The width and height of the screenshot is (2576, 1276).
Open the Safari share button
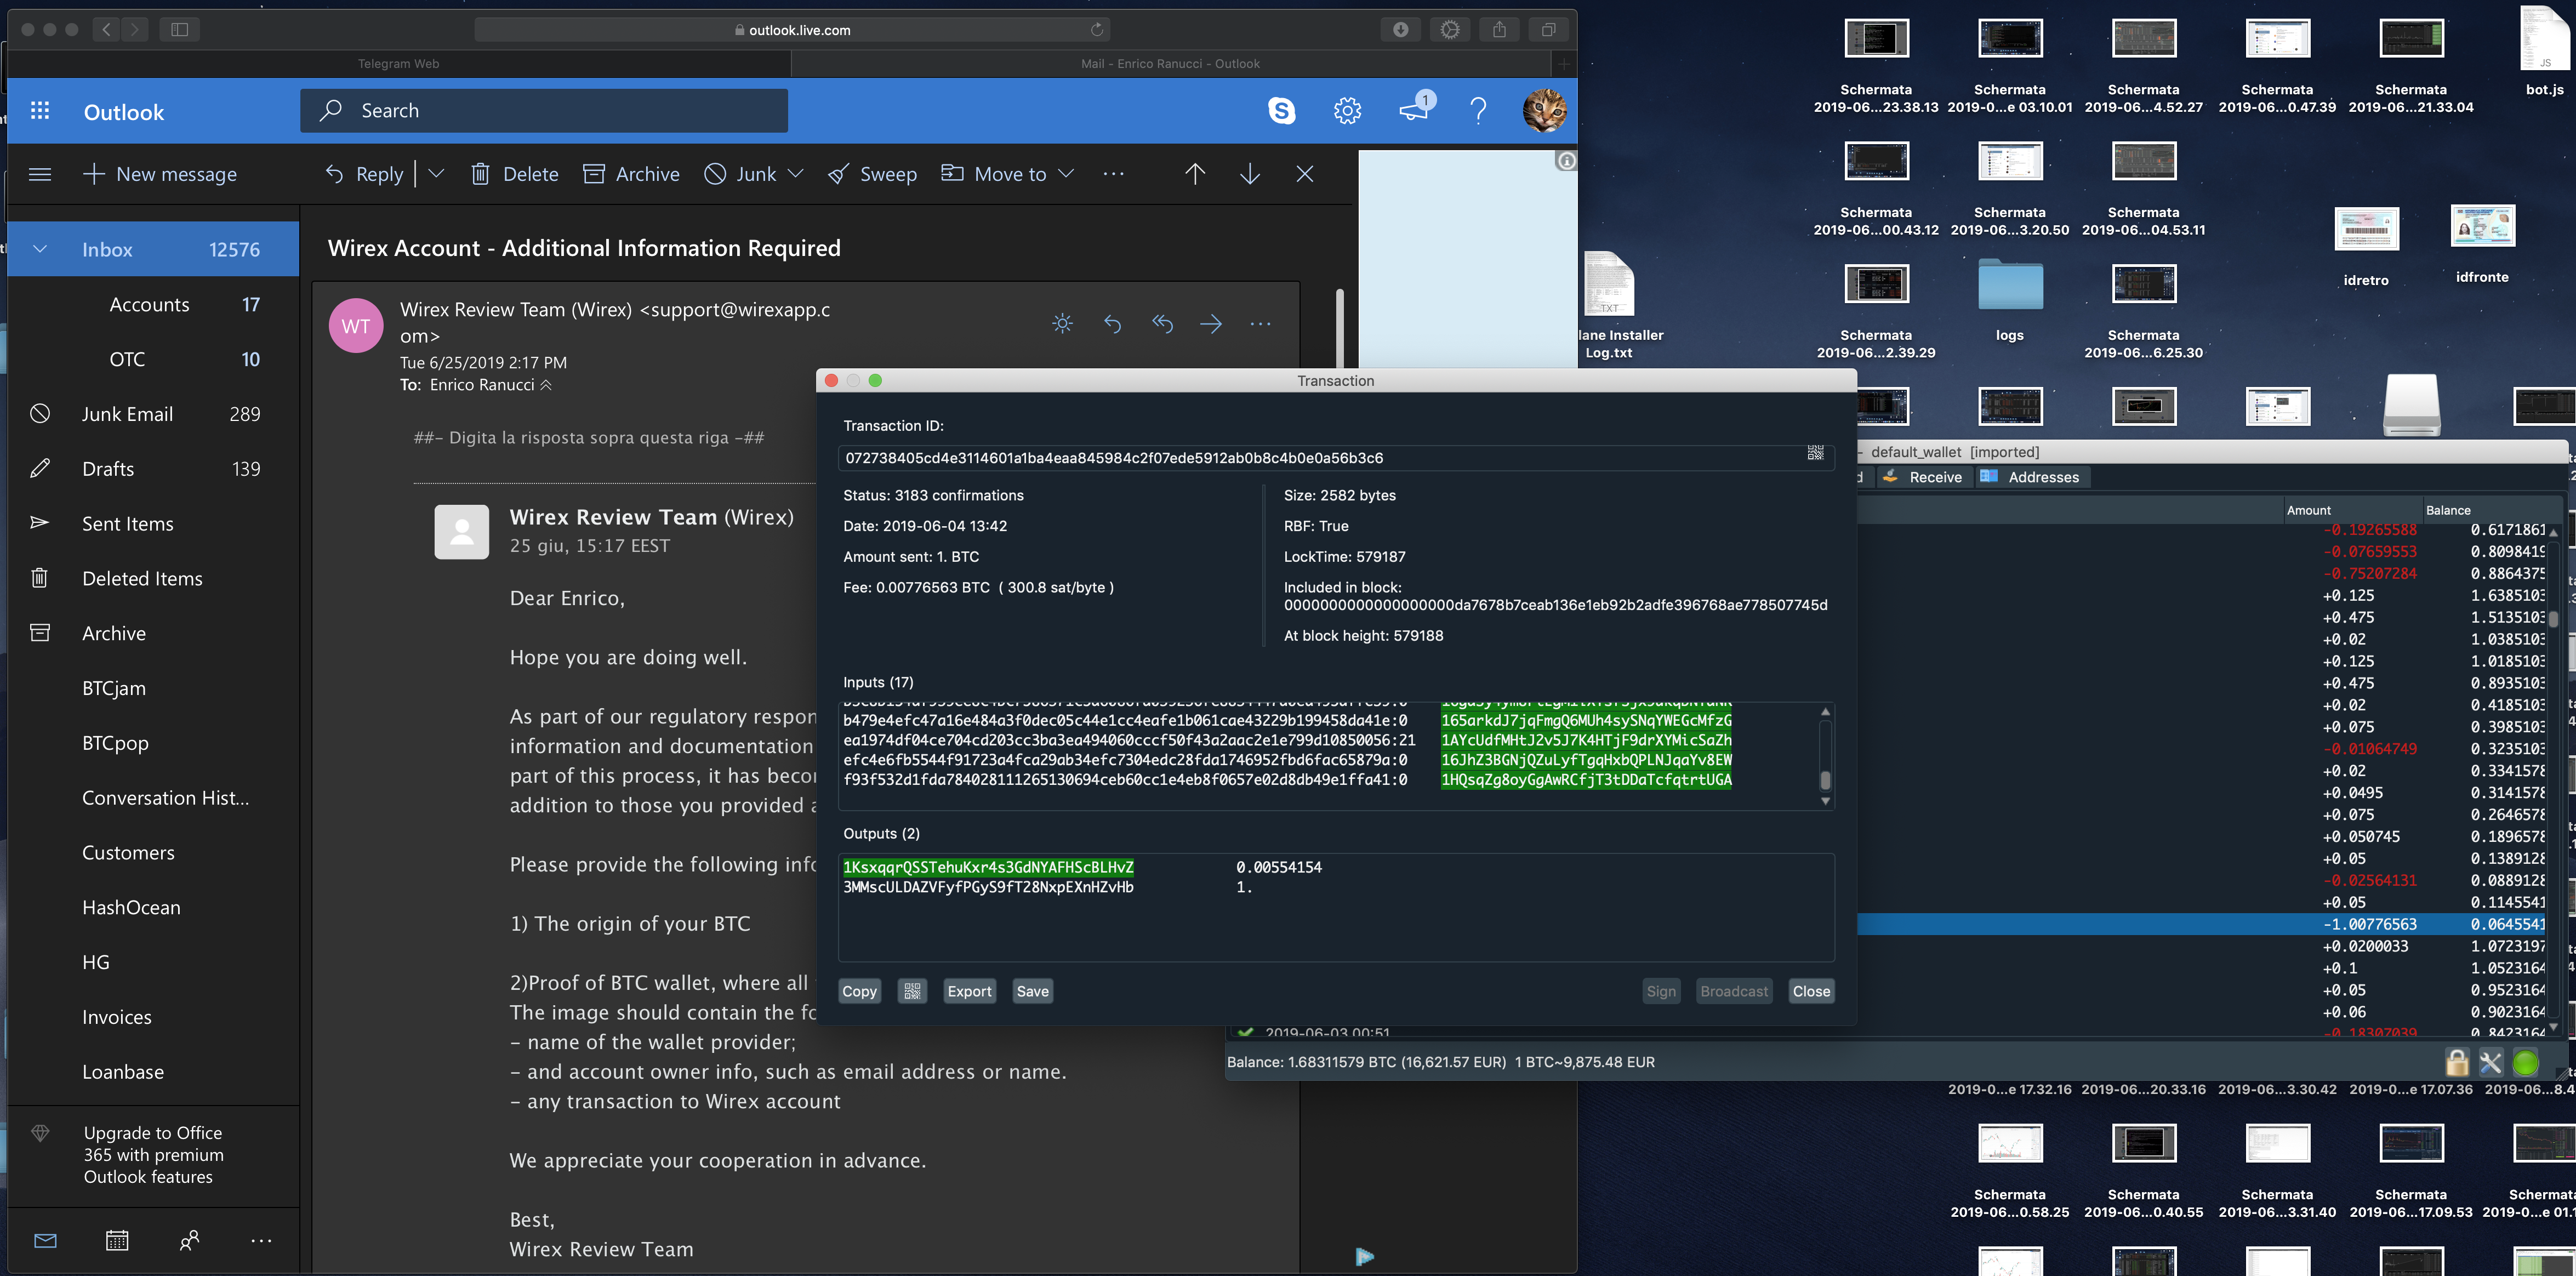tap(1499, 30)
